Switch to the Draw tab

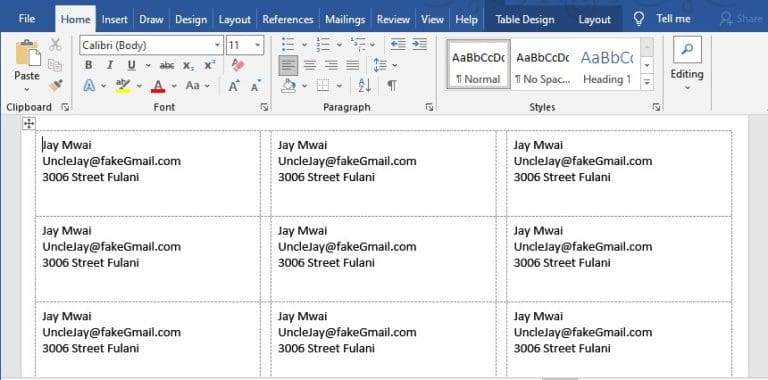pyautogui.click(x=151, y=20)
